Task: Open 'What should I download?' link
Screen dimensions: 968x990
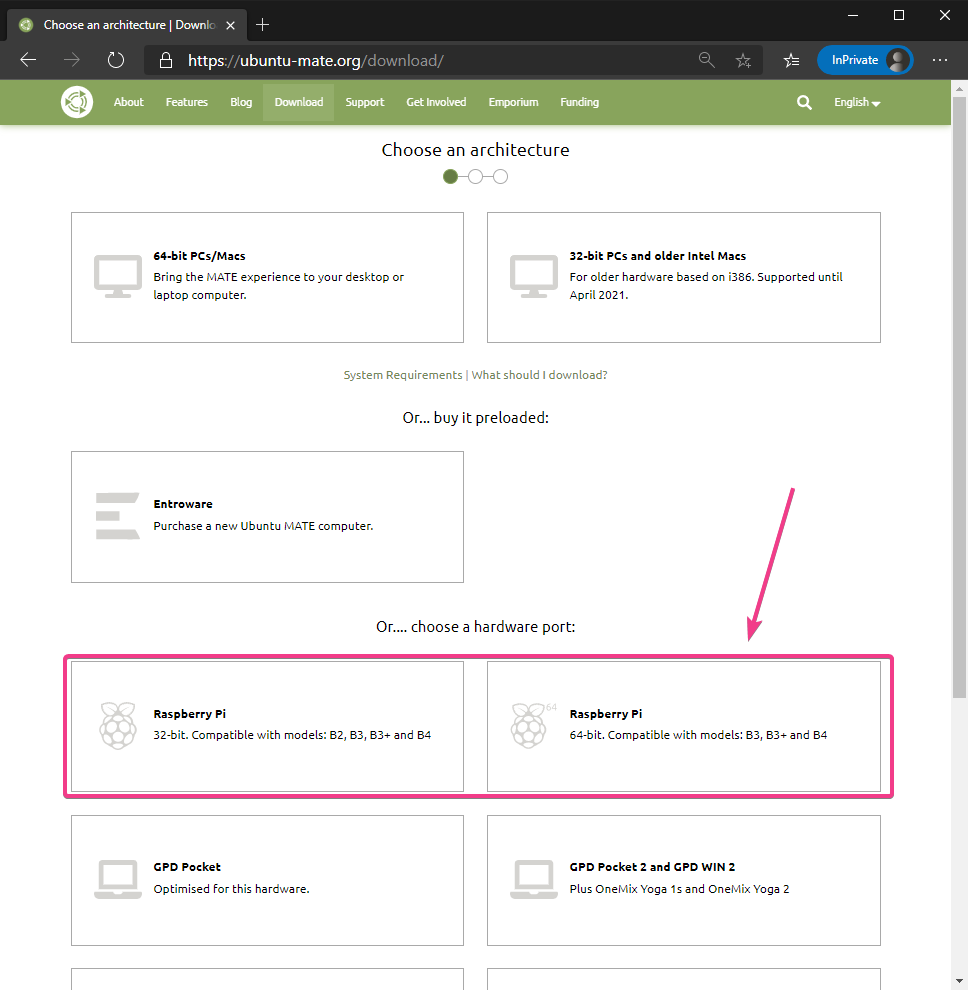Action: pos(539,375)
